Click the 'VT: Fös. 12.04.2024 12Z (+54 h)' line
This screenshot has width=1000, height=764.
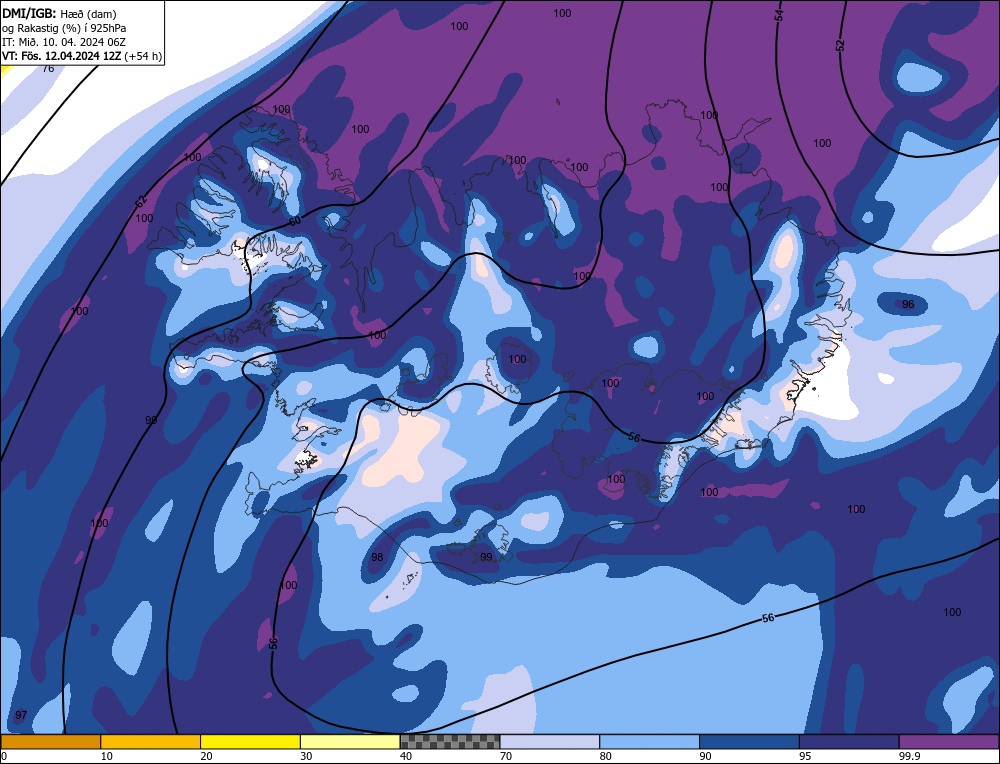pos(82,56)
